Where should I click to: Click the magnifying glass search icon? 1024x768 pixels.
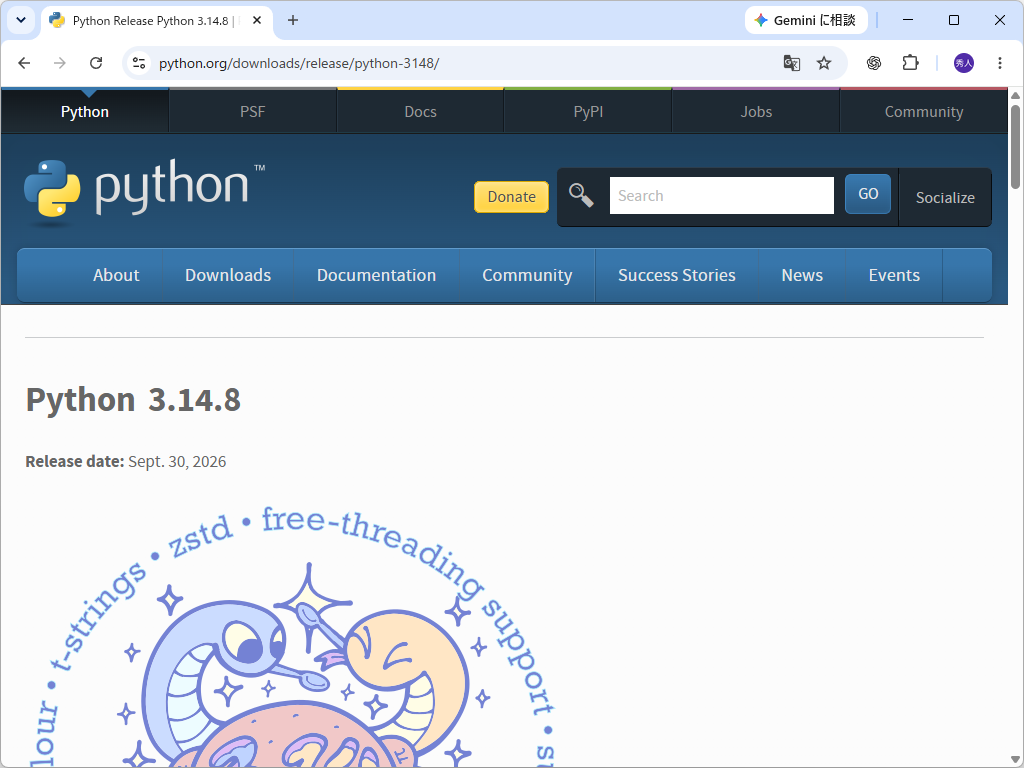(581, 195)
